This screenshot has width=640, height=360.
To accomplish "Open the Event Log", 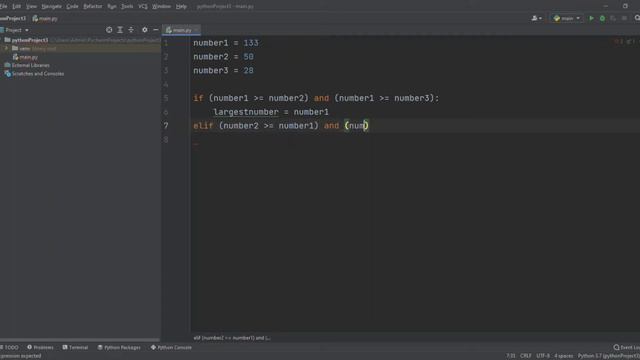I will 627,347.
